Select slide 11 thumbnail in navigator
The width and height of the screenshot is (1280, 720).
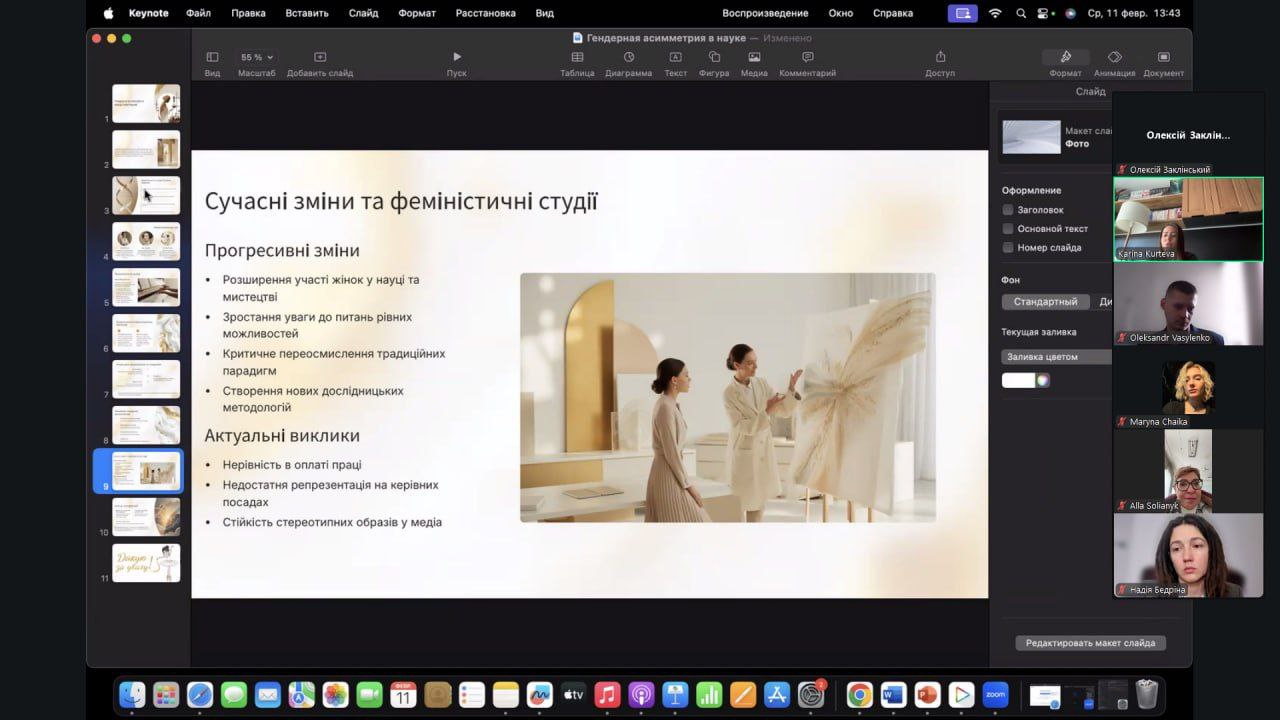pos(146,563)
